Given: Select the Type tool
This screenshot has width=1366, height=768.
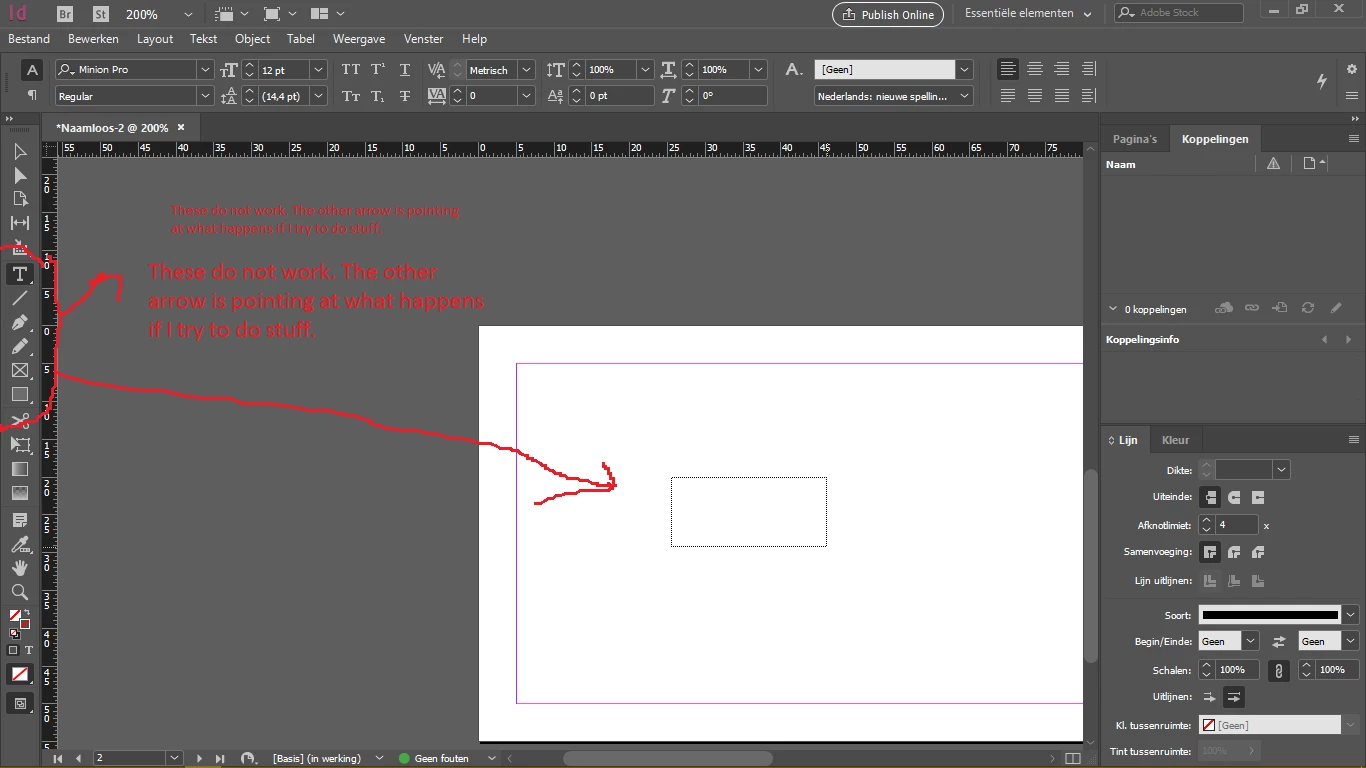Looking at the screenshot, I should pos(20,274).
